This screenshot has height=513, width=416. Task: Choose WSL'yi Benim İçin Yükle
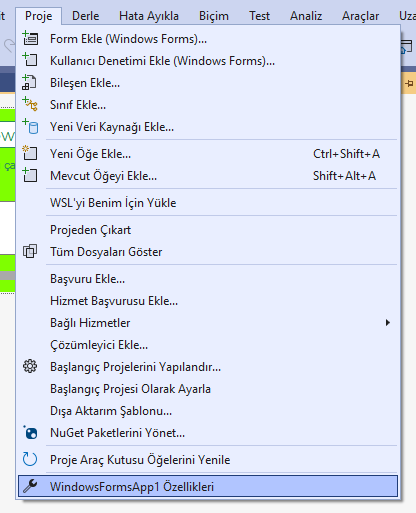coord(208,203)
